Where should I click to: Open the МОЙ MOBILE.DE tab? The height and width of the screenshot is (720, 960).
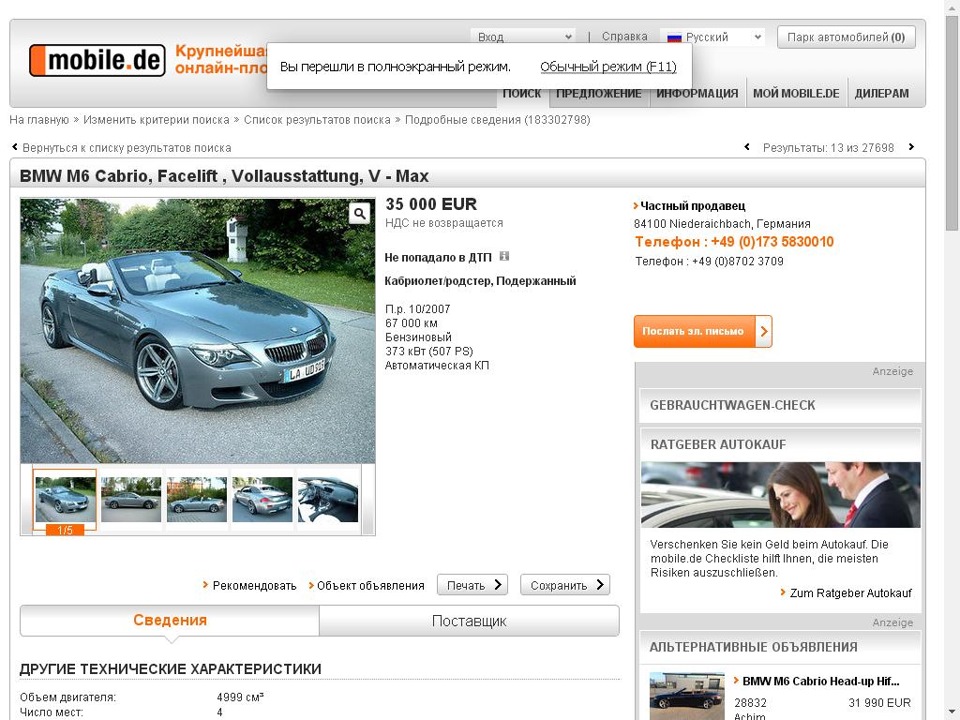796,93
